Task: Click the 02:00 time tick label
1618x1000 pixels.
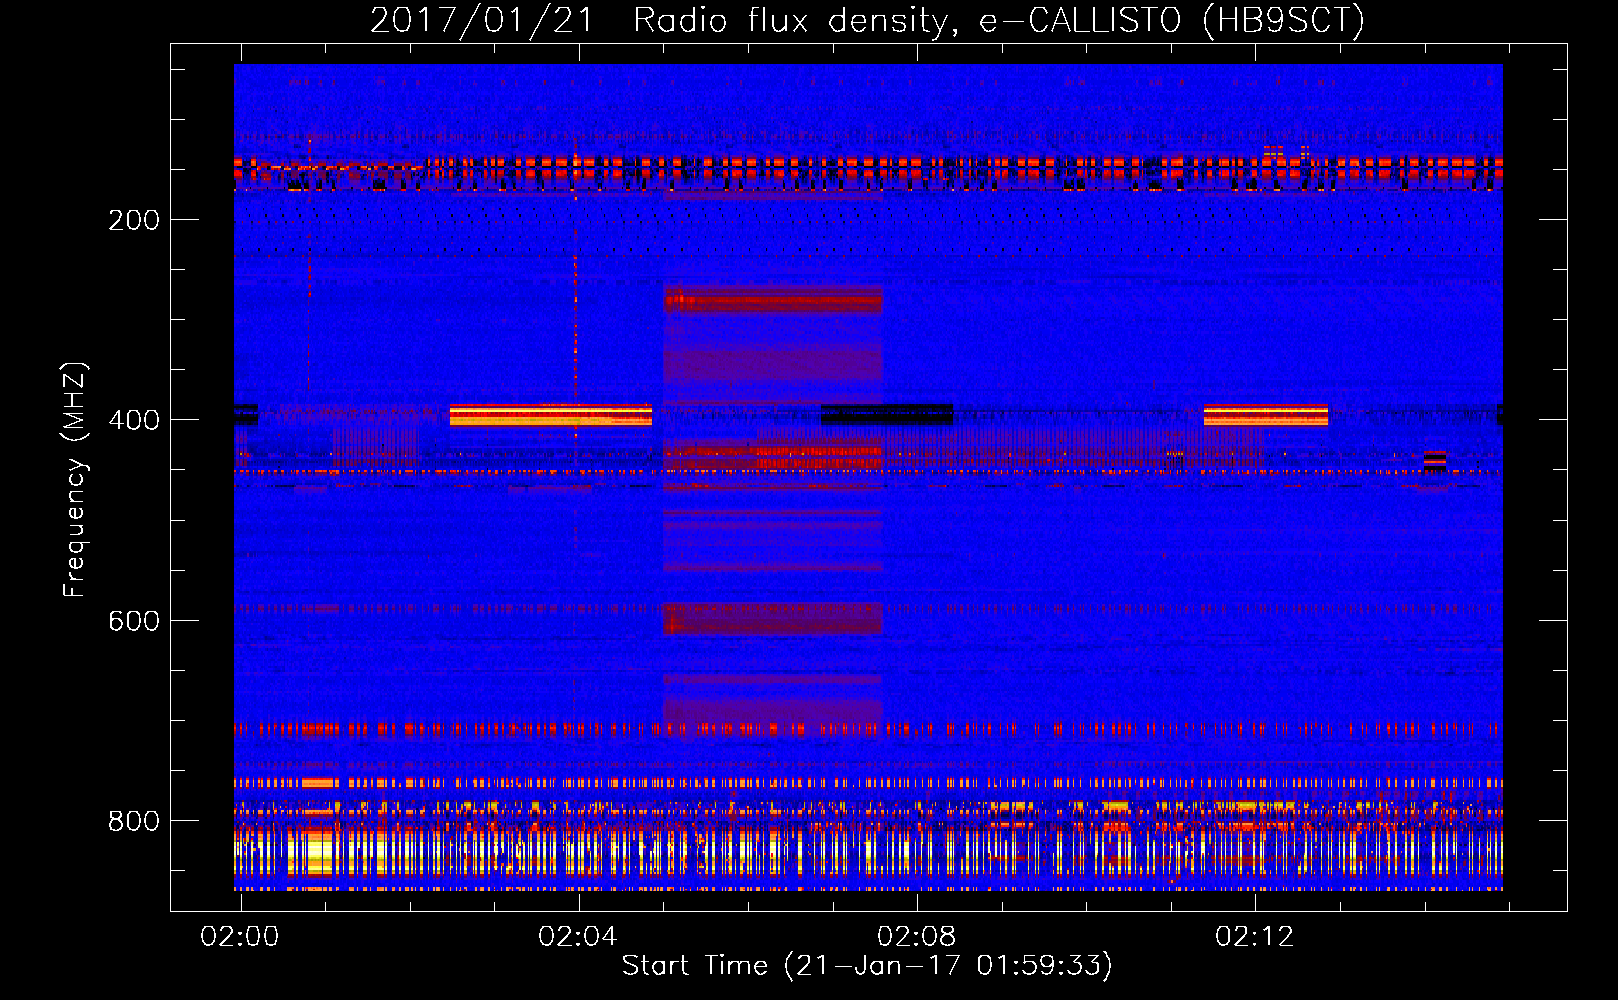Action: (240, 936)
